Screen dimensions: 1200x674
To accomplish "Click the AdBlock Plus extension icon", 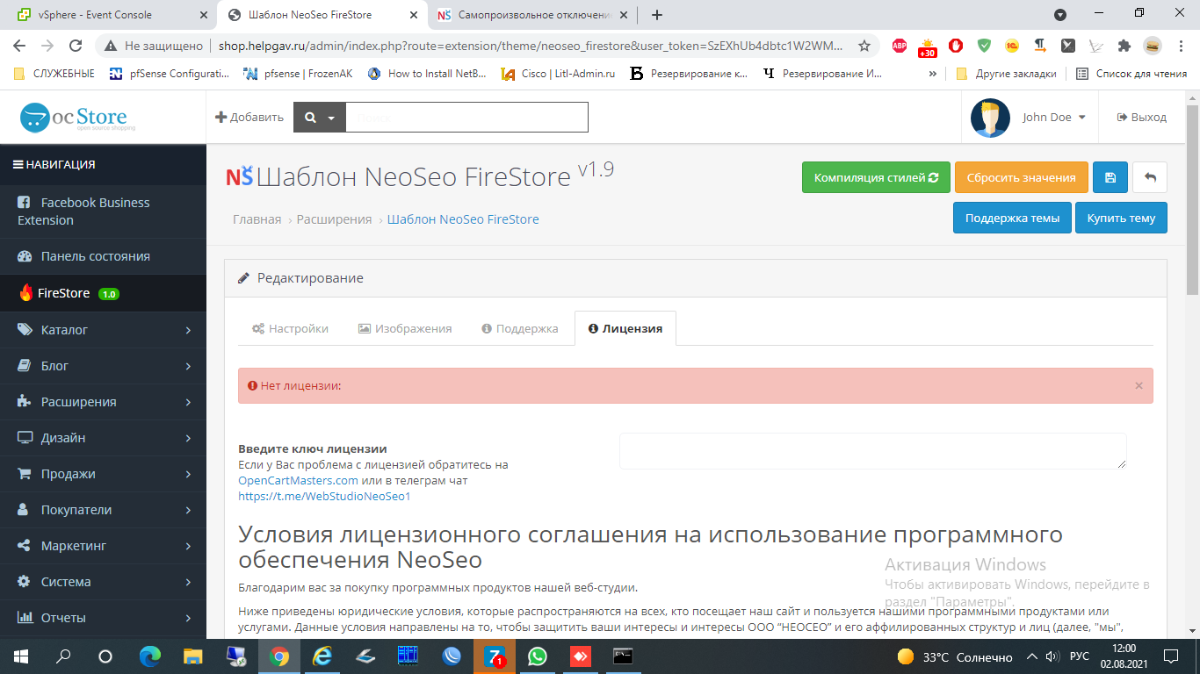I will 899,46.
